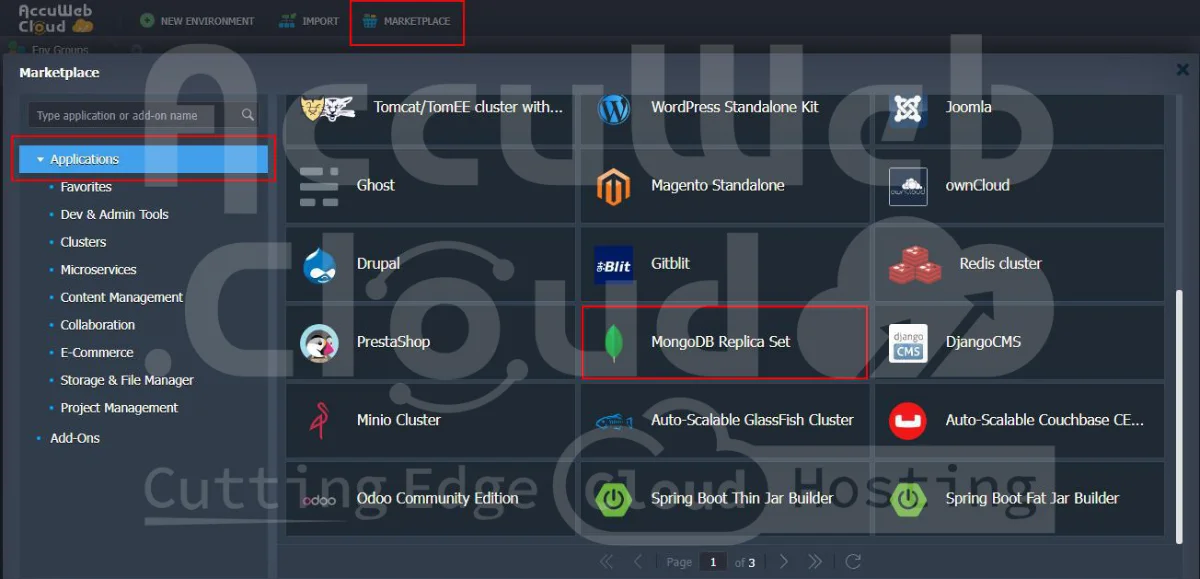Click the Joomla label
Viewport: 1200px width, 579px height.
[969, 107]
